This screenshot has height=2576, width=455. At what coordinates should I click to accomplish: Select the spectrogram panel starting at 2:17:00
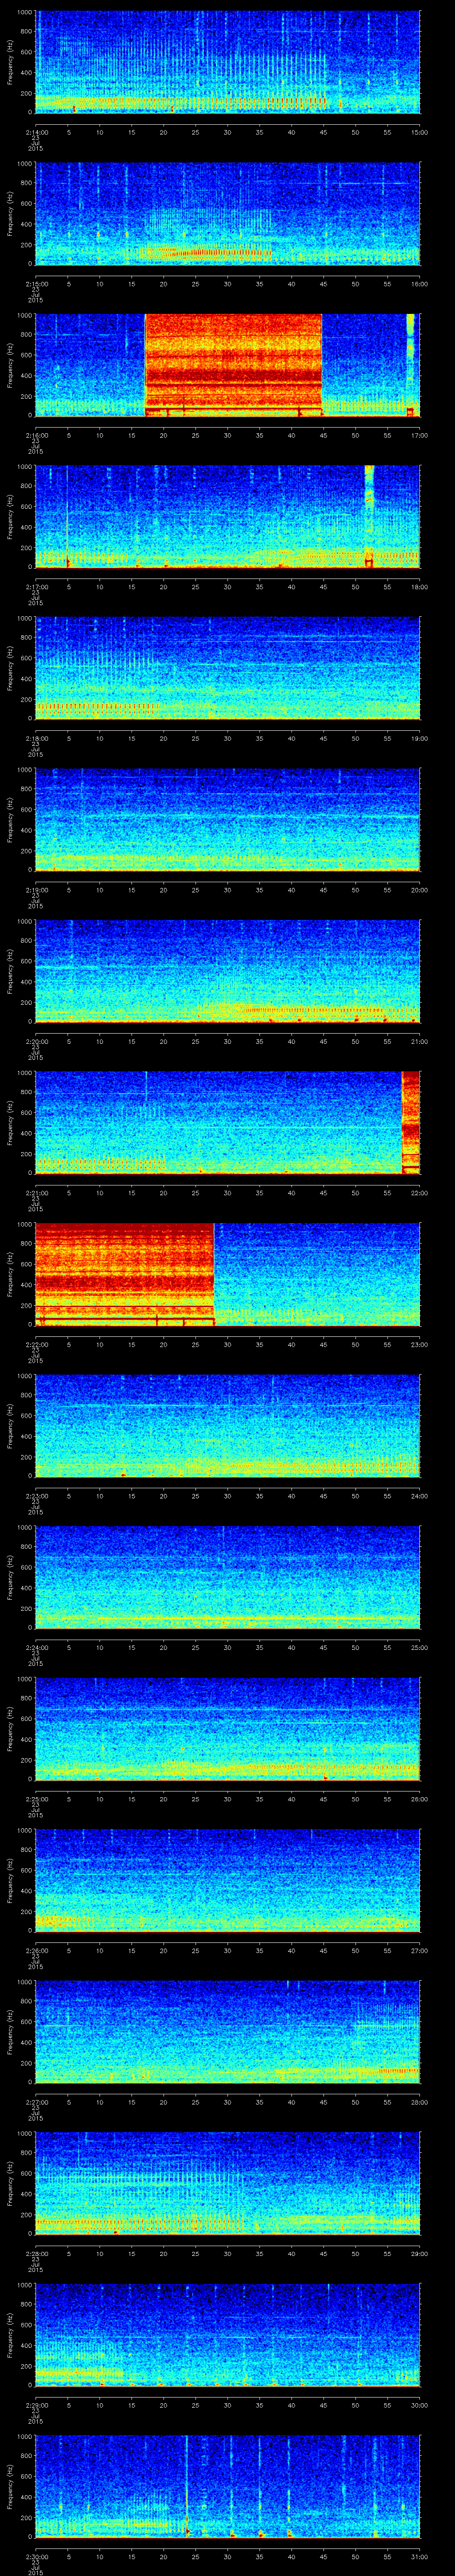pos(227,516)
